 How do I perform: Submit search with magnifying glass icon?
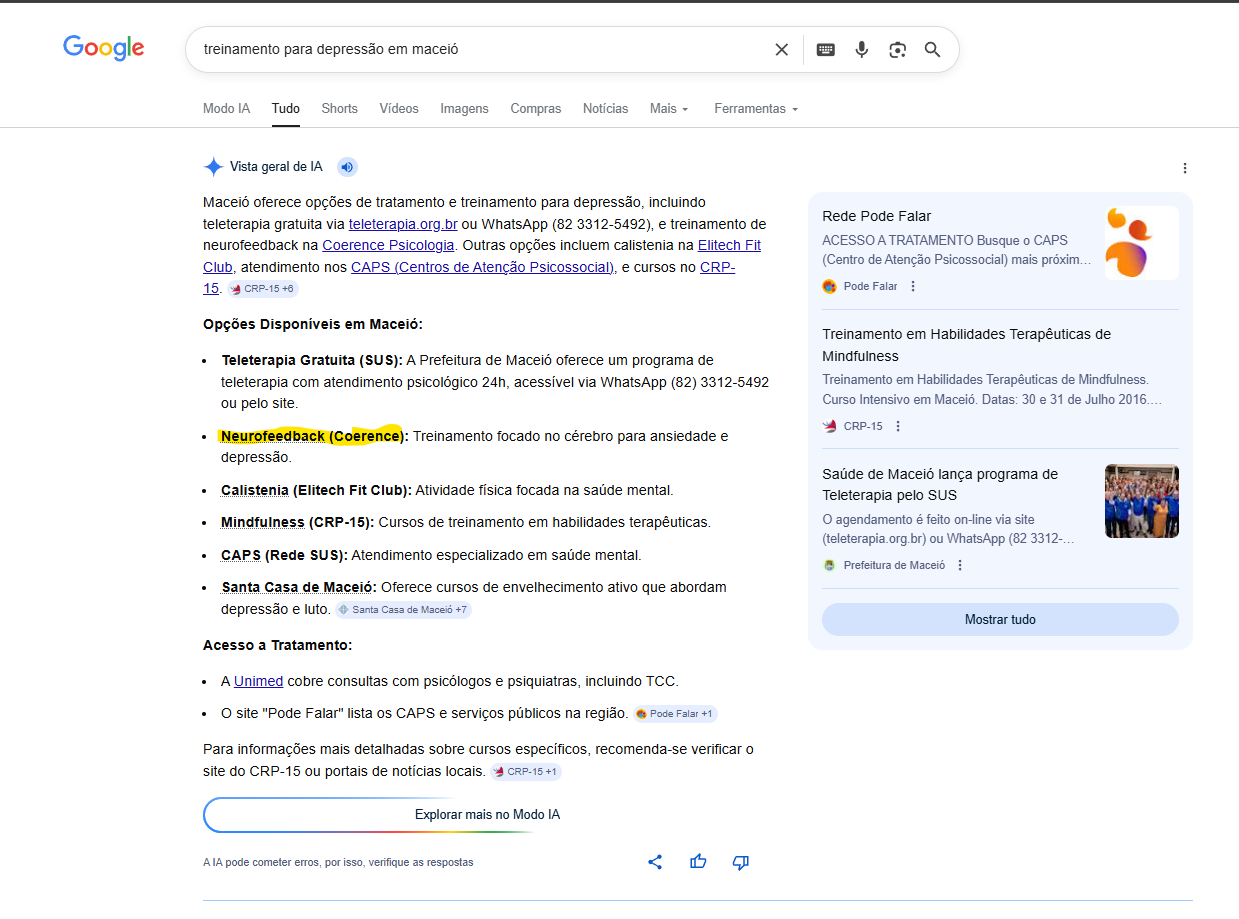(x=933, y=49)
